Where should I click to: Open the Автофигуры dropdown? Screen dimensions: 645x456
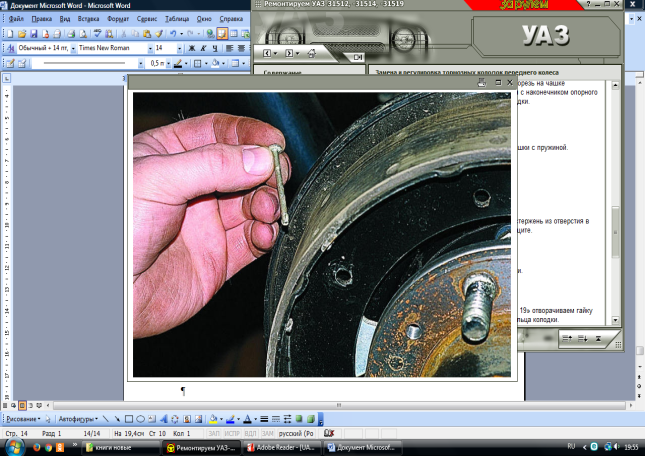pos(78,419)
